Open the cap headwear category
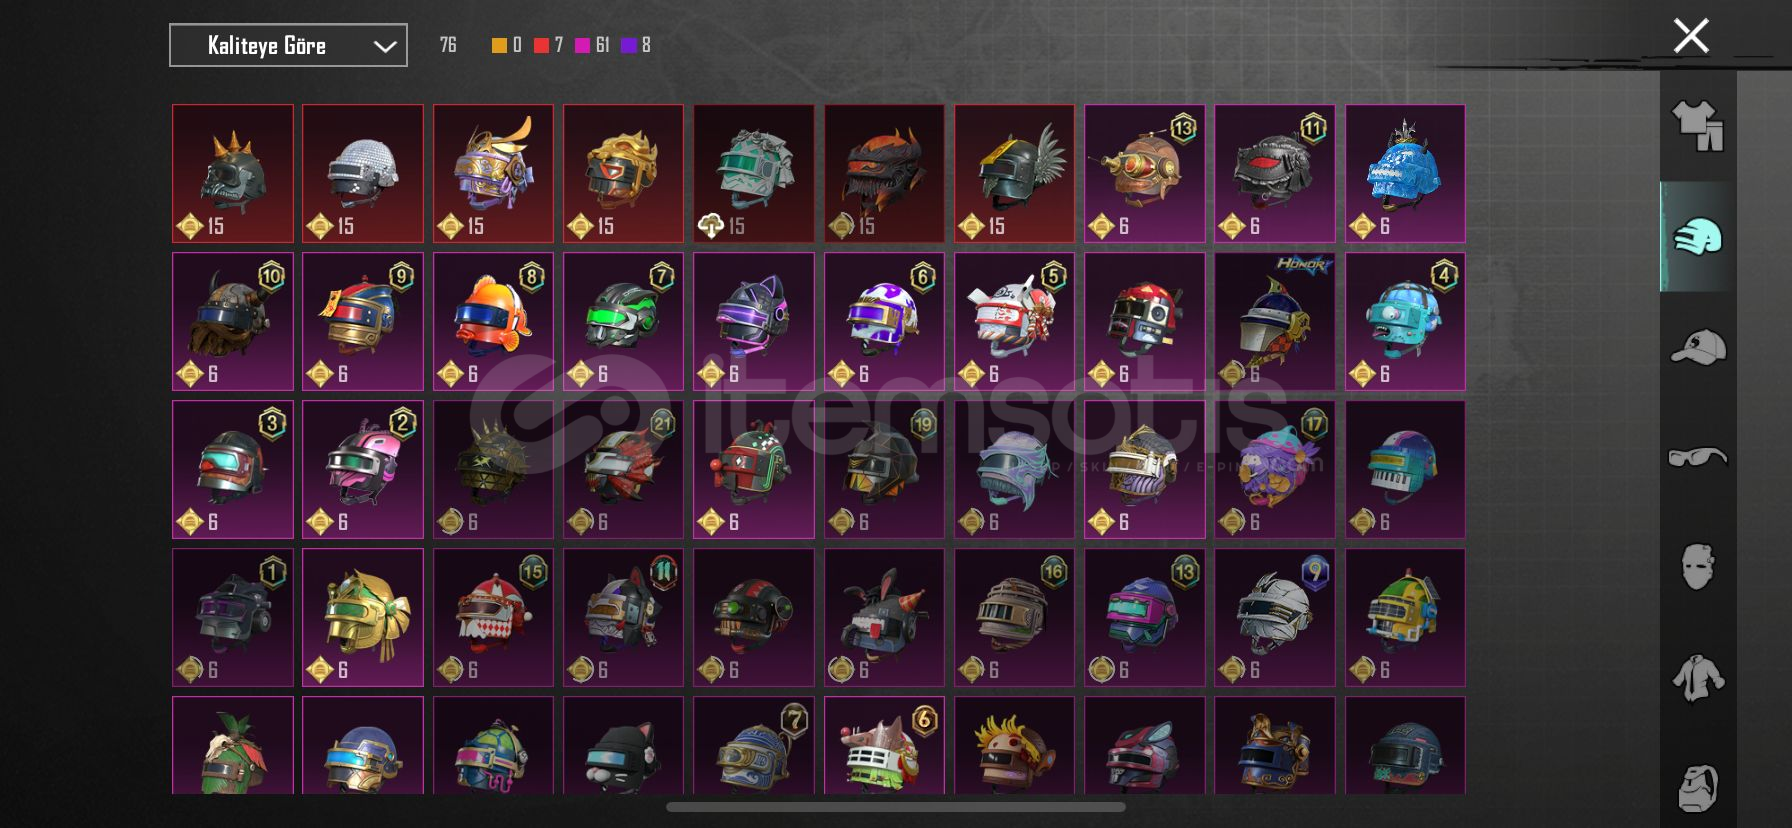1792x828 pixels. pyautogui.click(x=1698, y=347)
